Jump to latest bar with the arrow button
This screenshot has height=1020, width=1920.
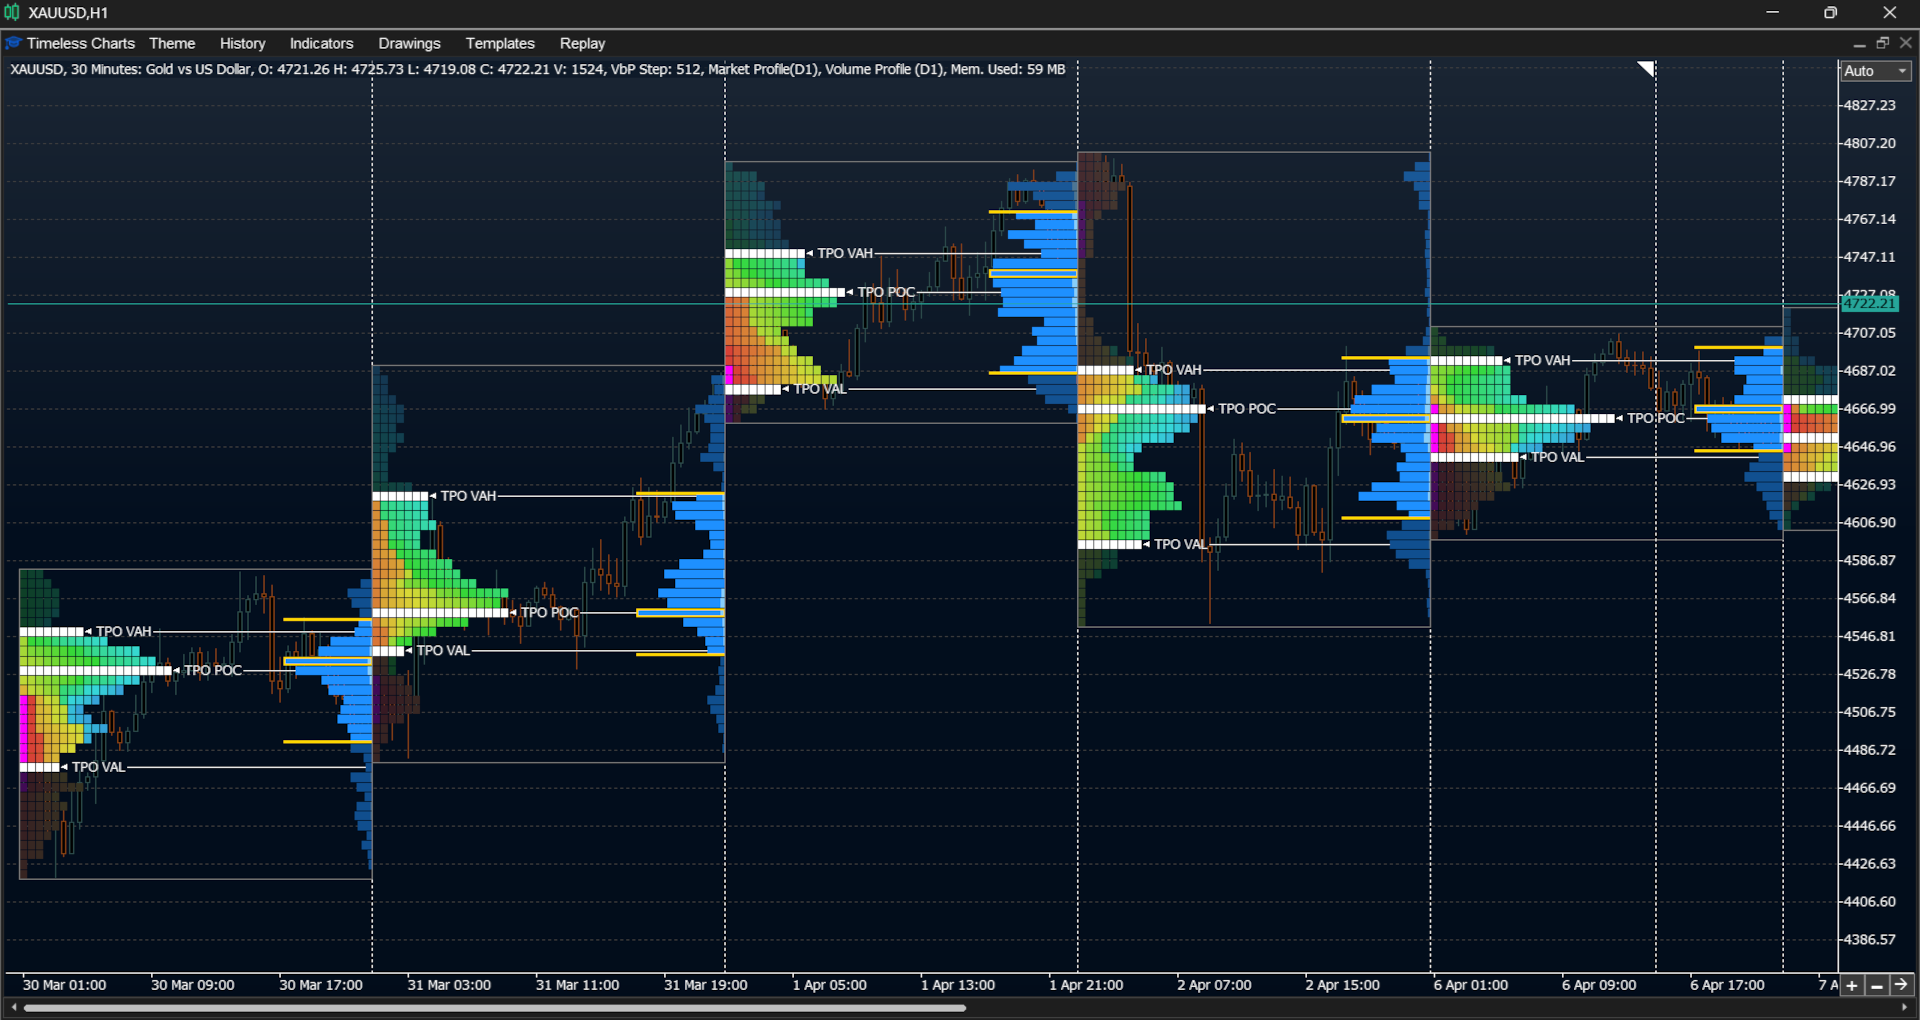pos(1901,986)
